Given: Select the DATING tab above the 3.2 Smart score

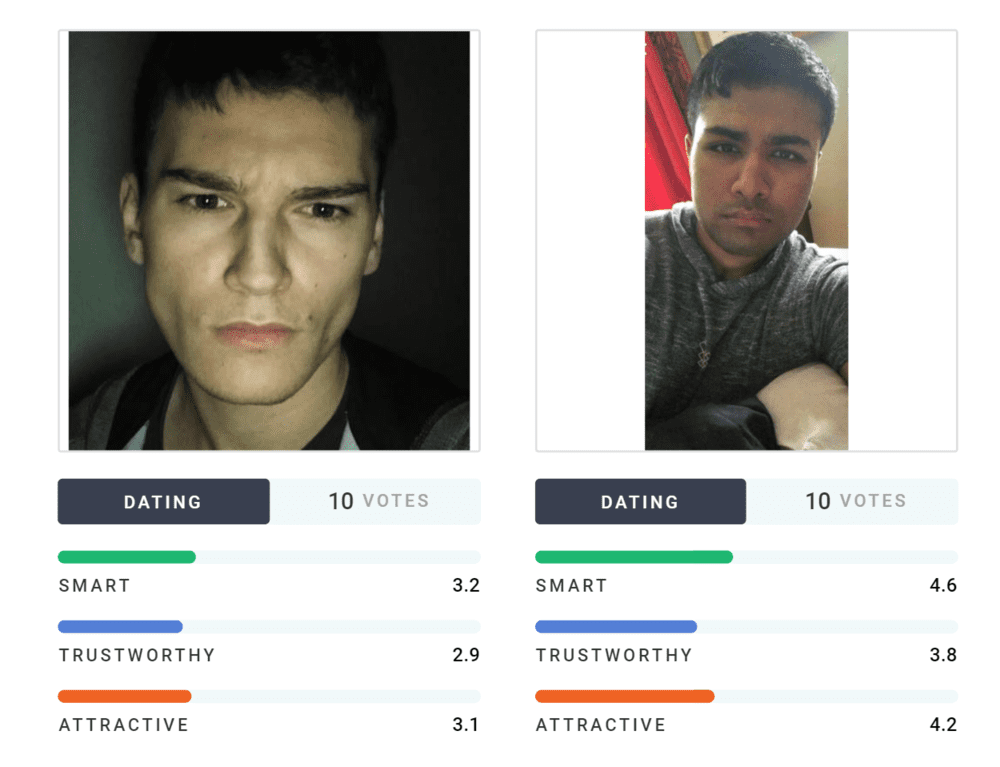Looking at the screenshot, I should click(x=163, y=502).
